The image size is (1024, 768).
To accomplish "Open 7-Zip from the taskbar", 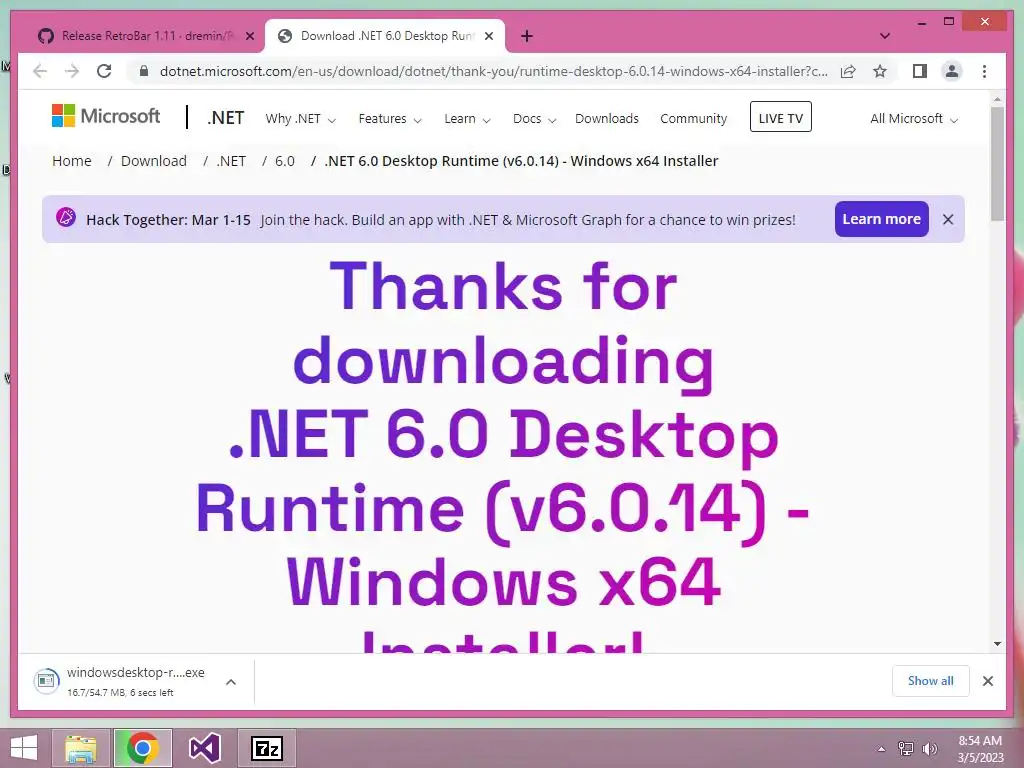I will click(x=266, y=748).
